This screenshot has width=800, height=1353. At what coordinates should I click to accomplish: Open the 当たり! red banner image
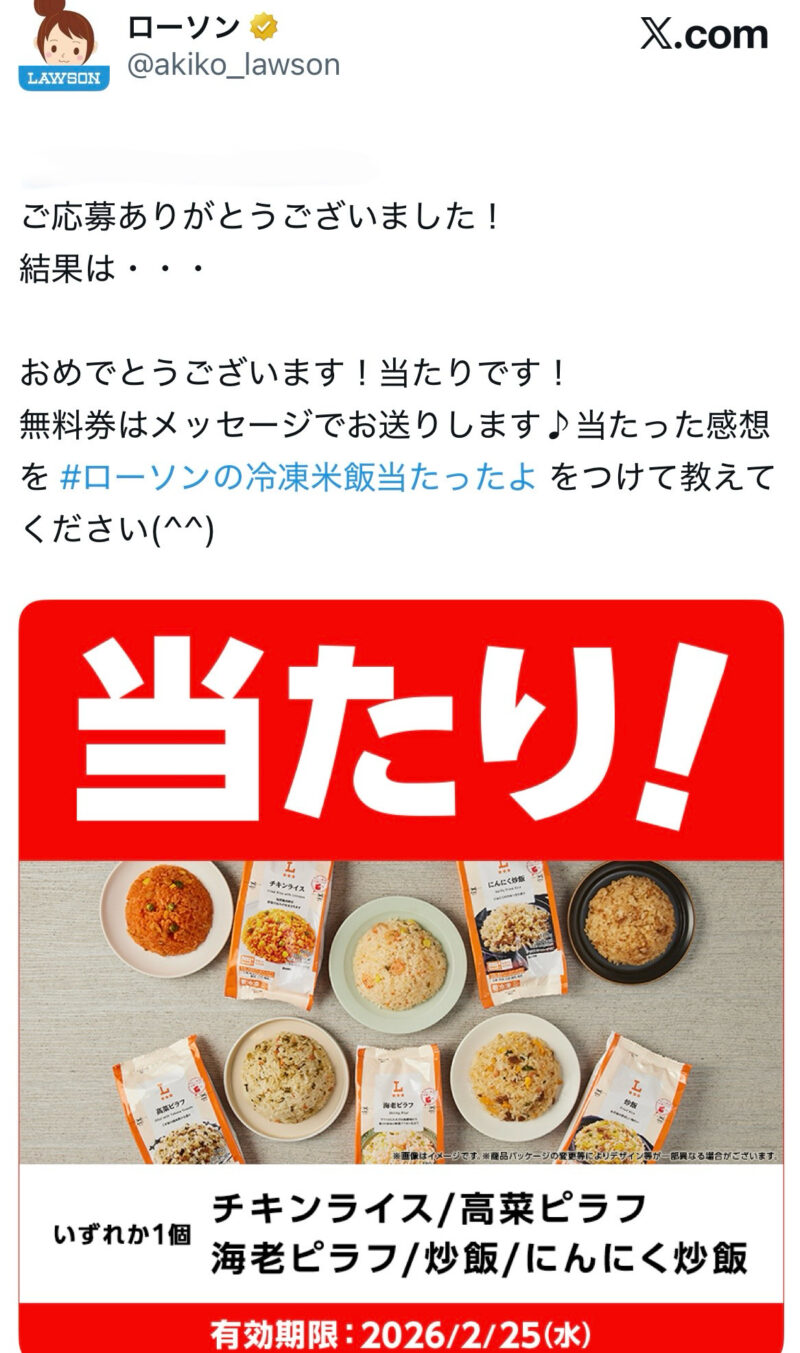(401, 731)
